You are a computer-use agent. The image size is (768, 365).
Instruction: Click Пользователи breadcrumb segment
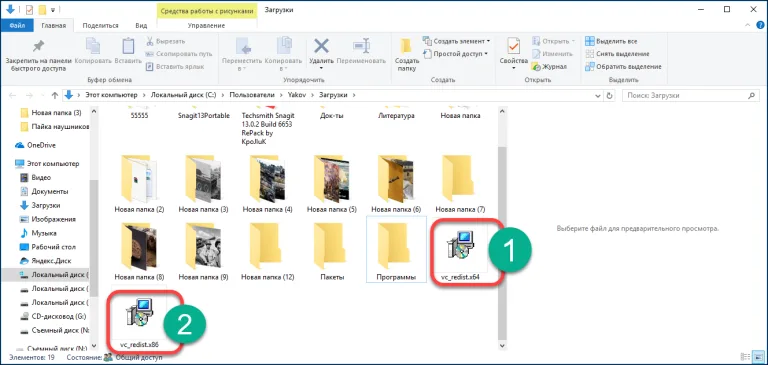[x=252, y=96]
